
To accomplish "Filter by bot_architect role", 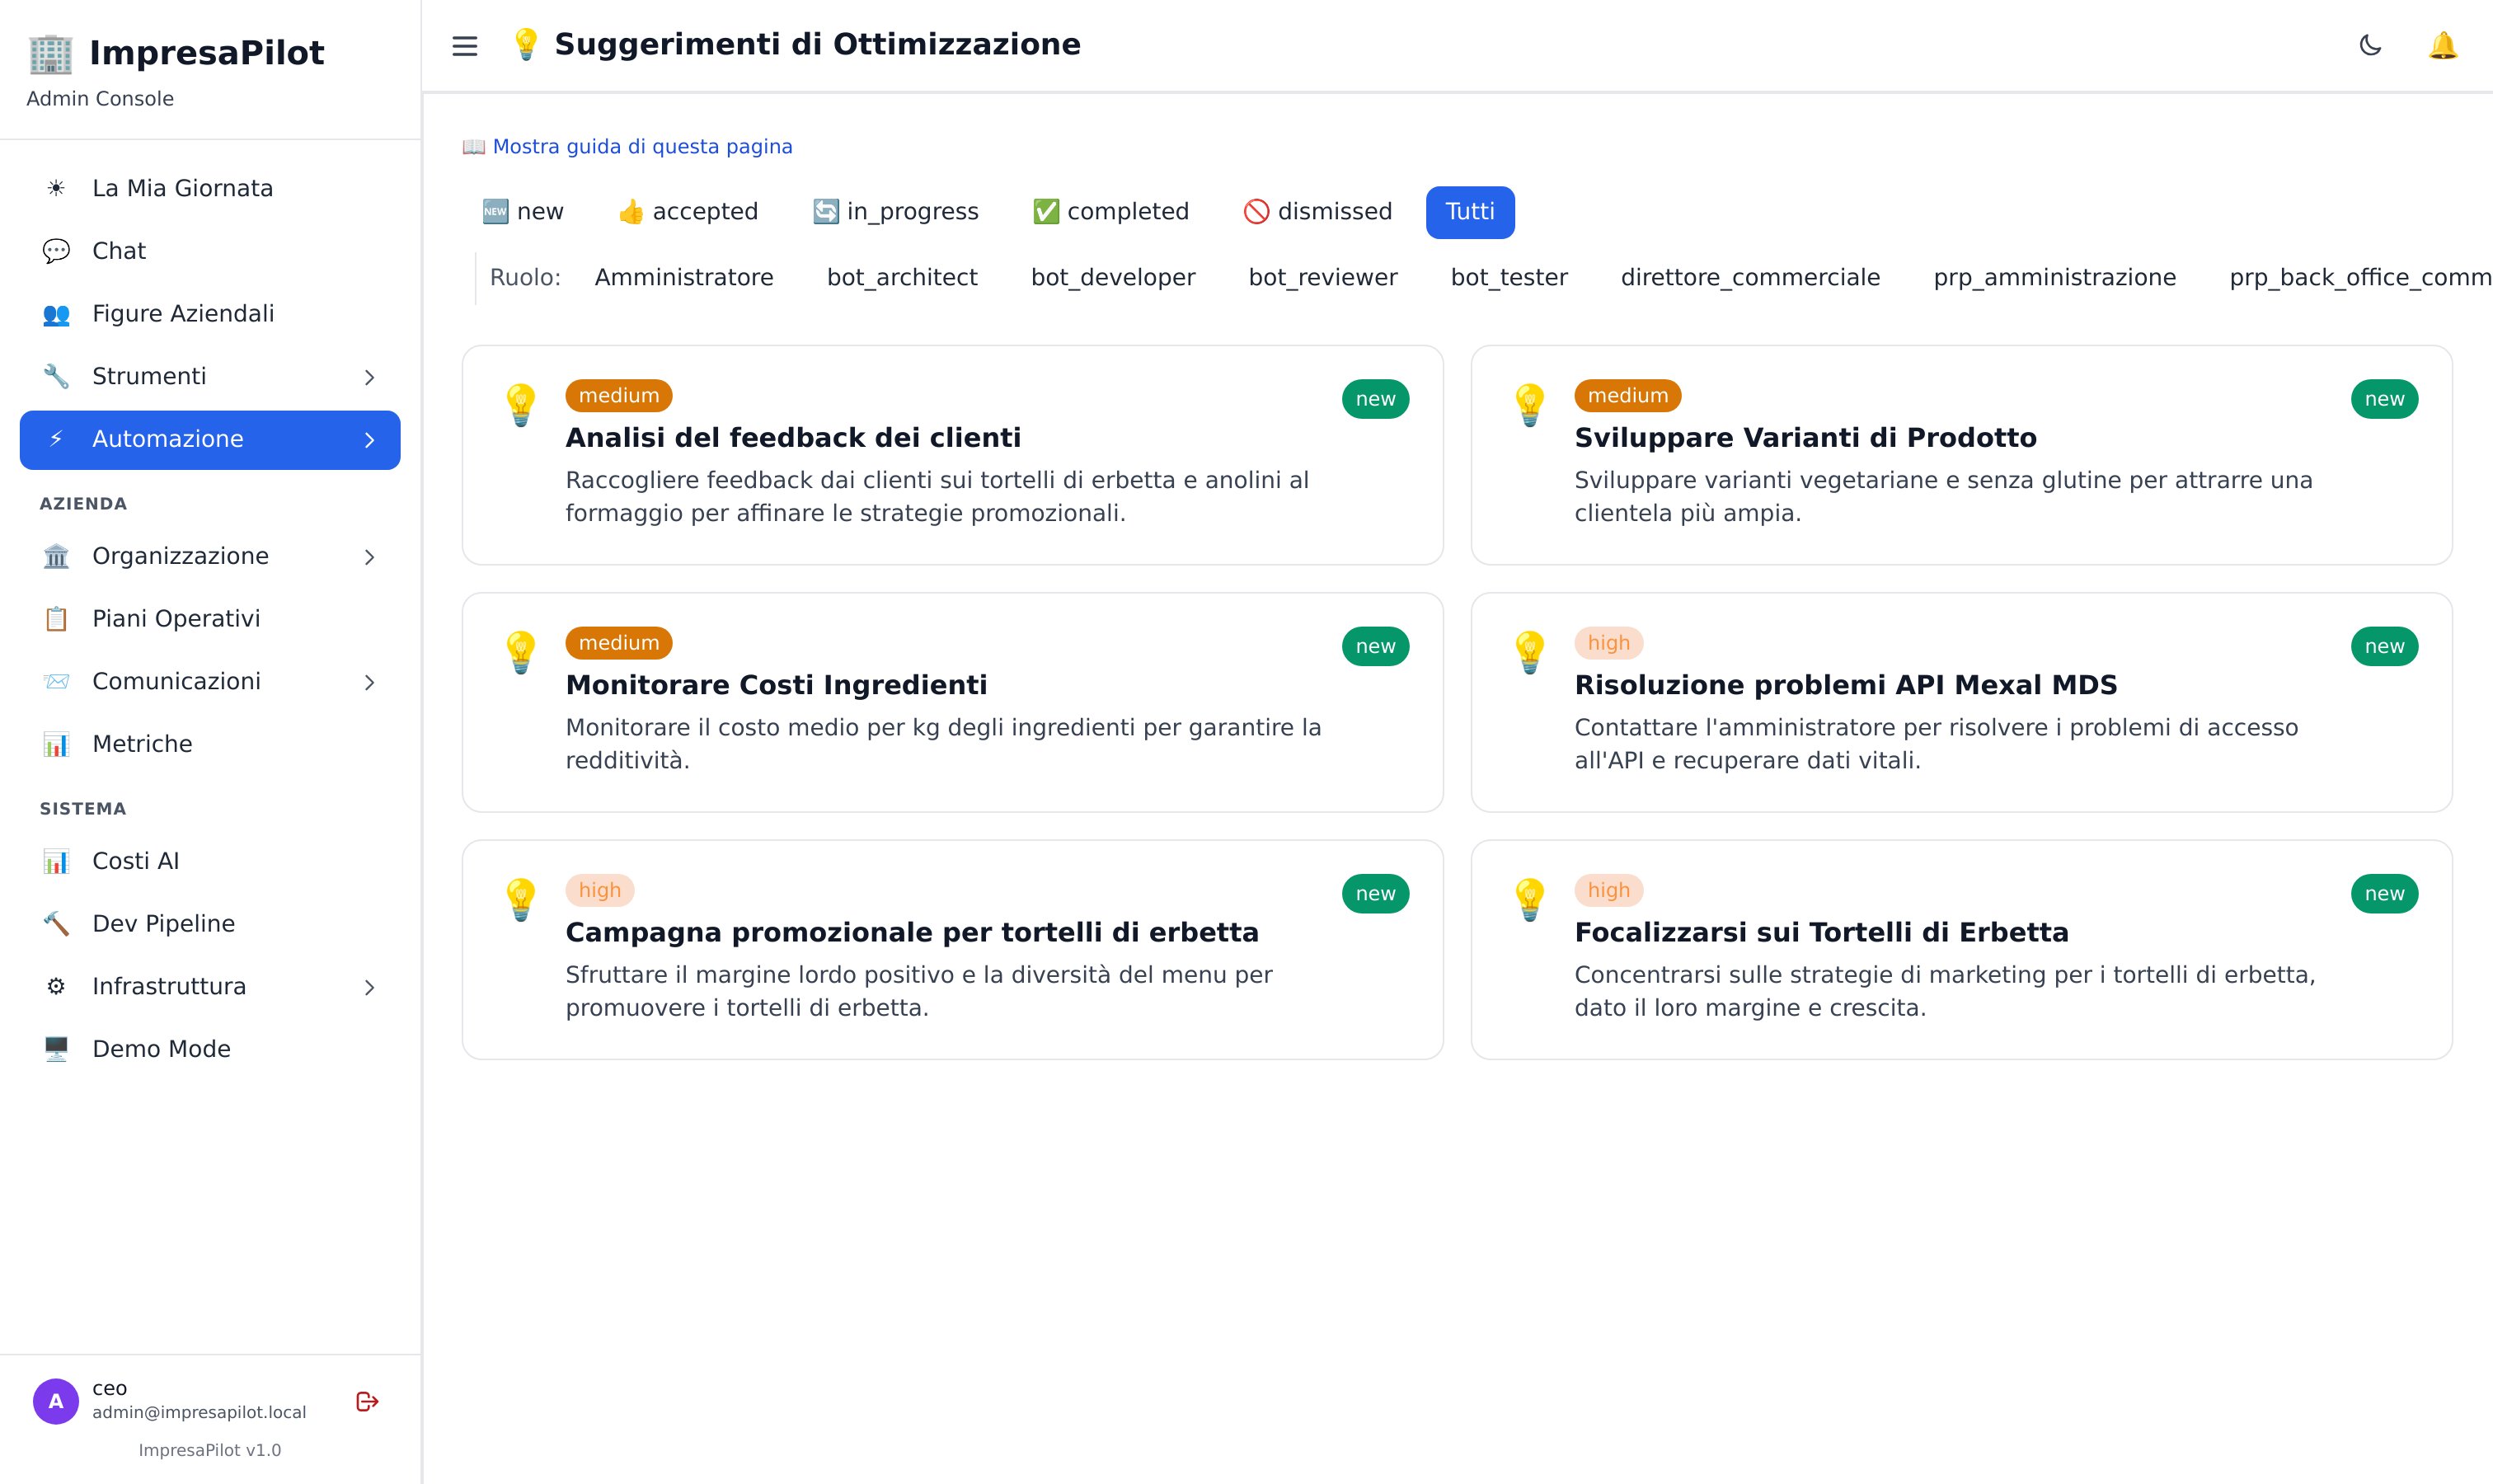I will pos(902,278).
